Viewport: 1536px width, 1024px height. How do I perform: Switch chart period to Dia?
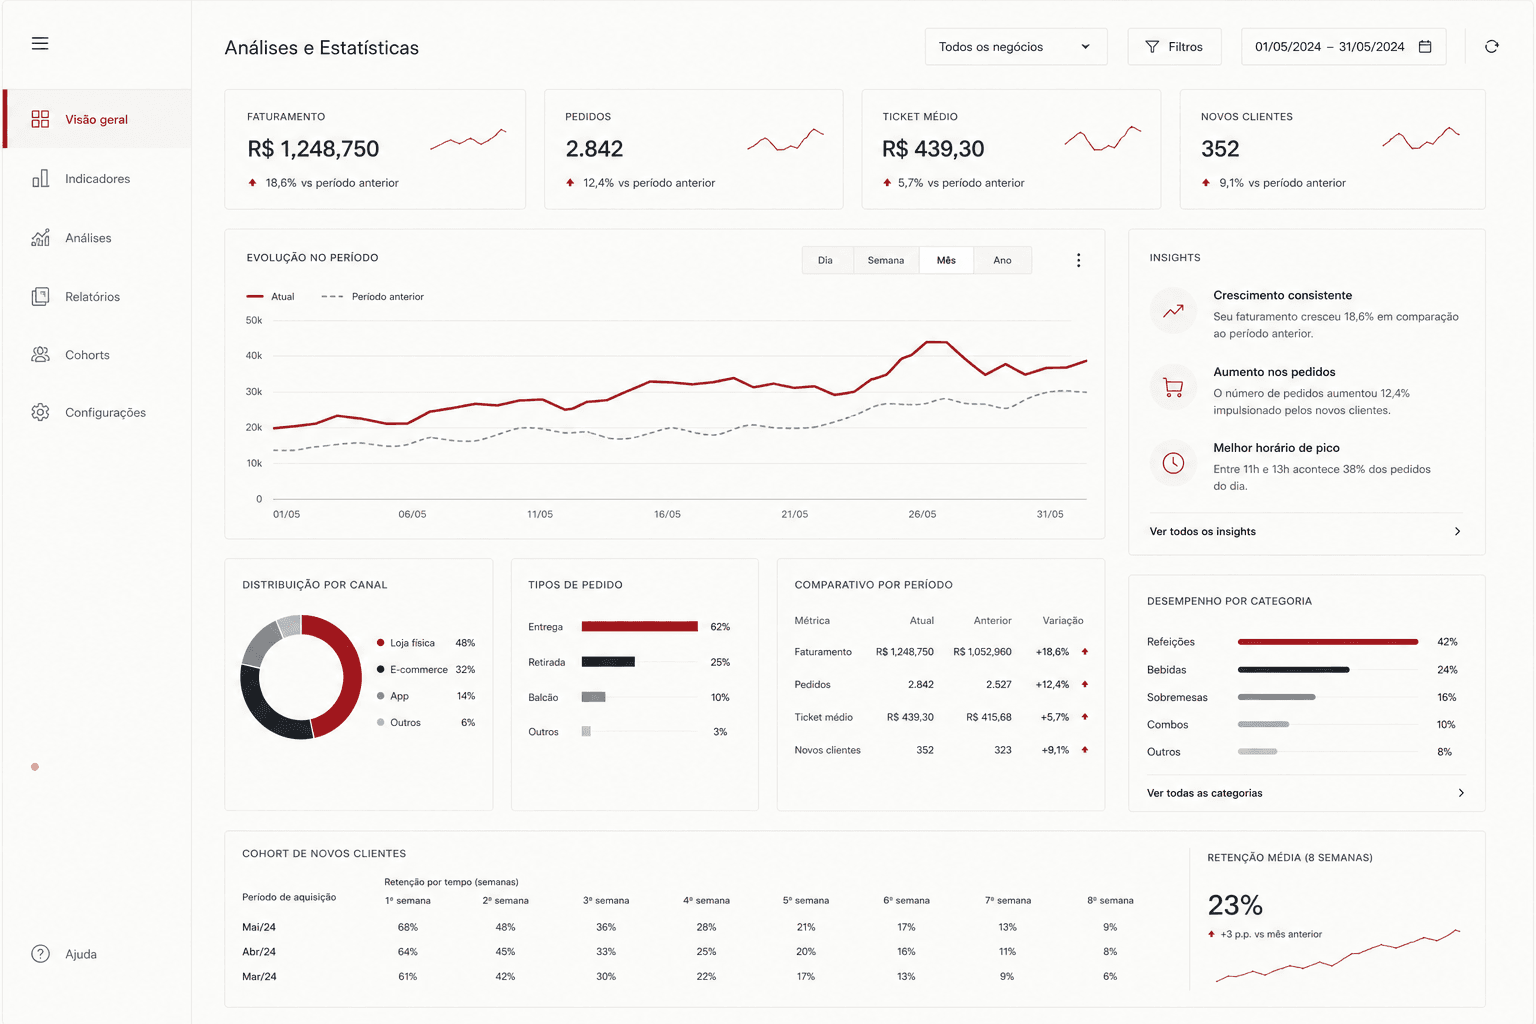click(825, 260)
